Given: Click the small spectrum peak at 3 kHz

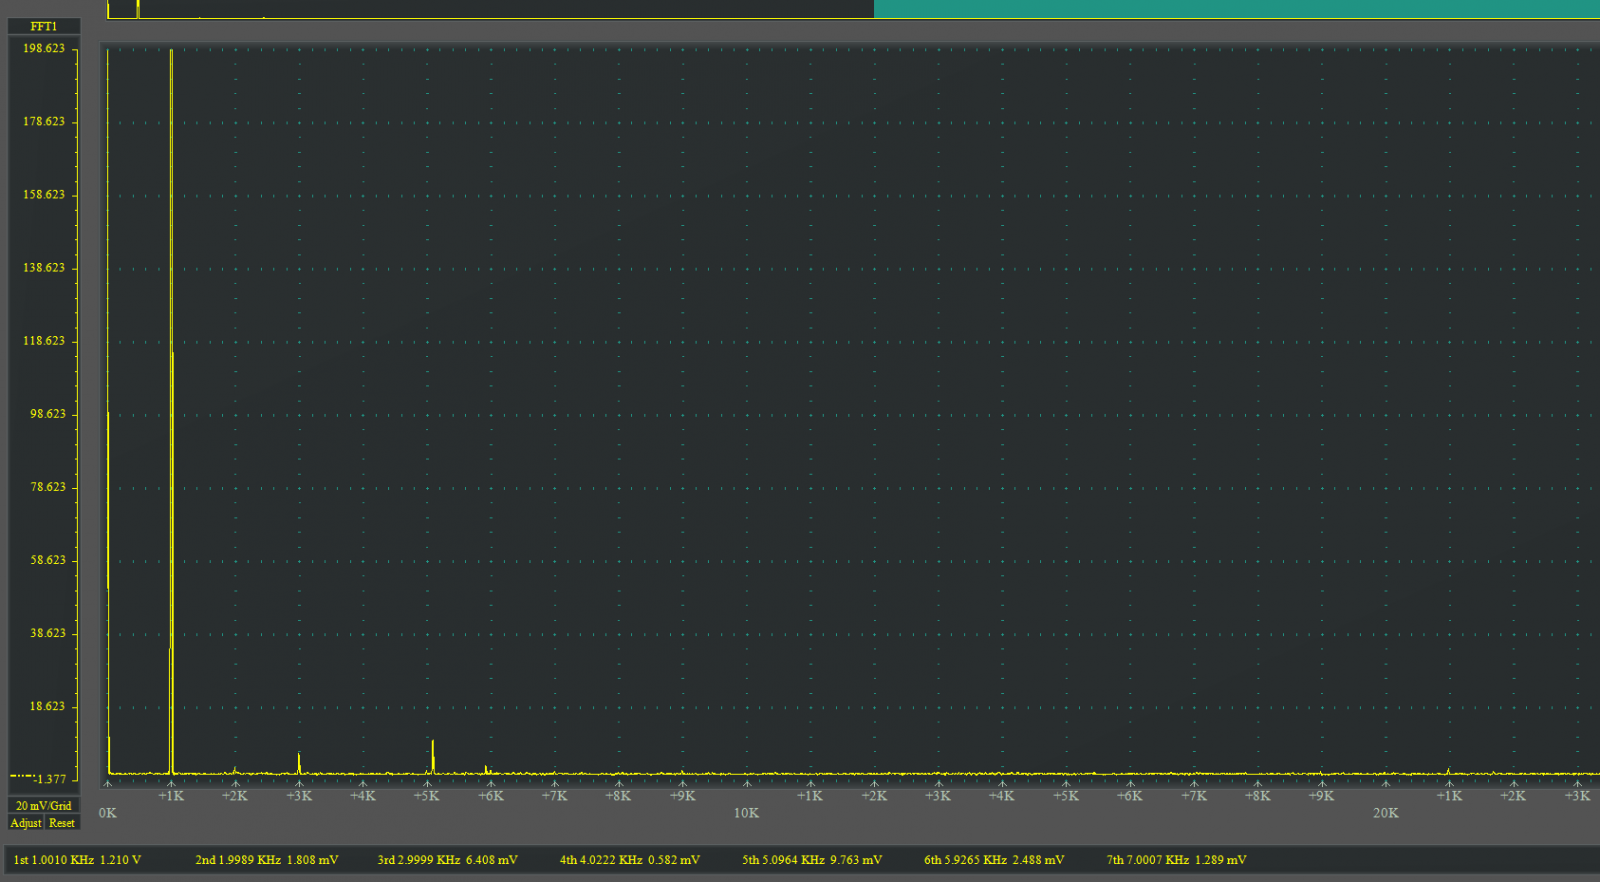Looking at the screenshot, I should 299,763.
